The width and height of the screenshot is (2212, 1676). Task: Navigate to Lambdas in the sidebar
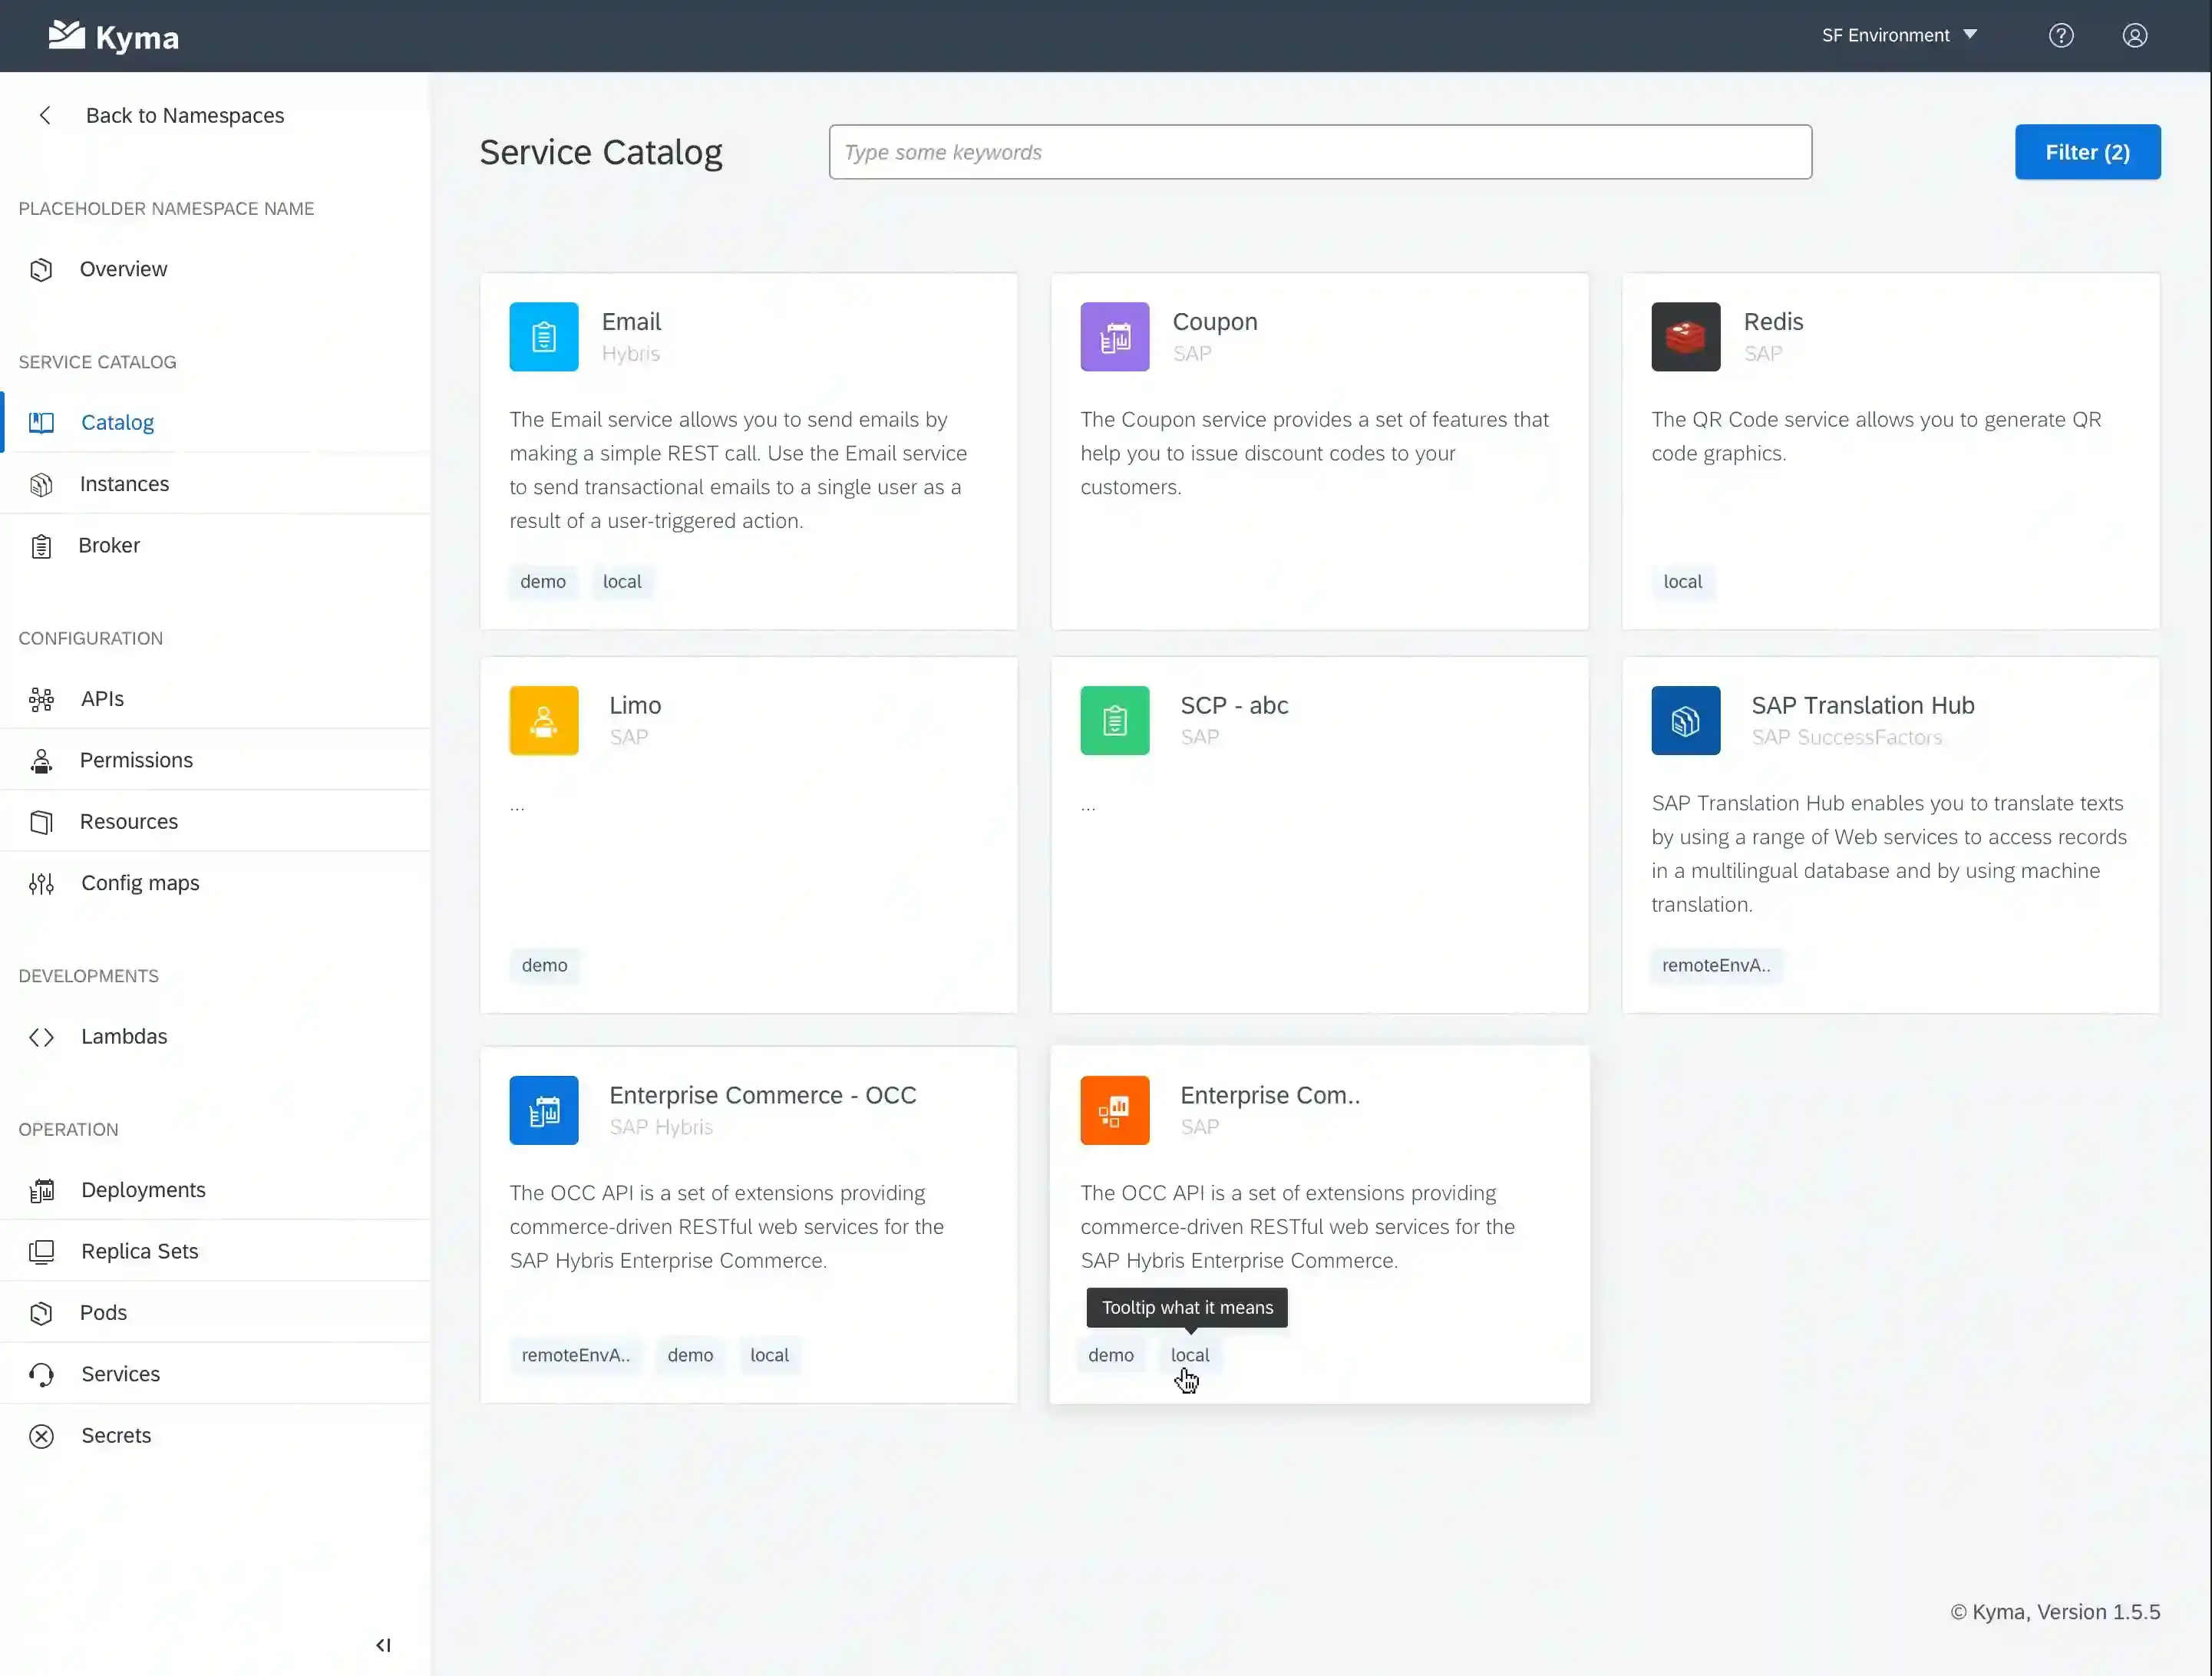[124, 1036]
